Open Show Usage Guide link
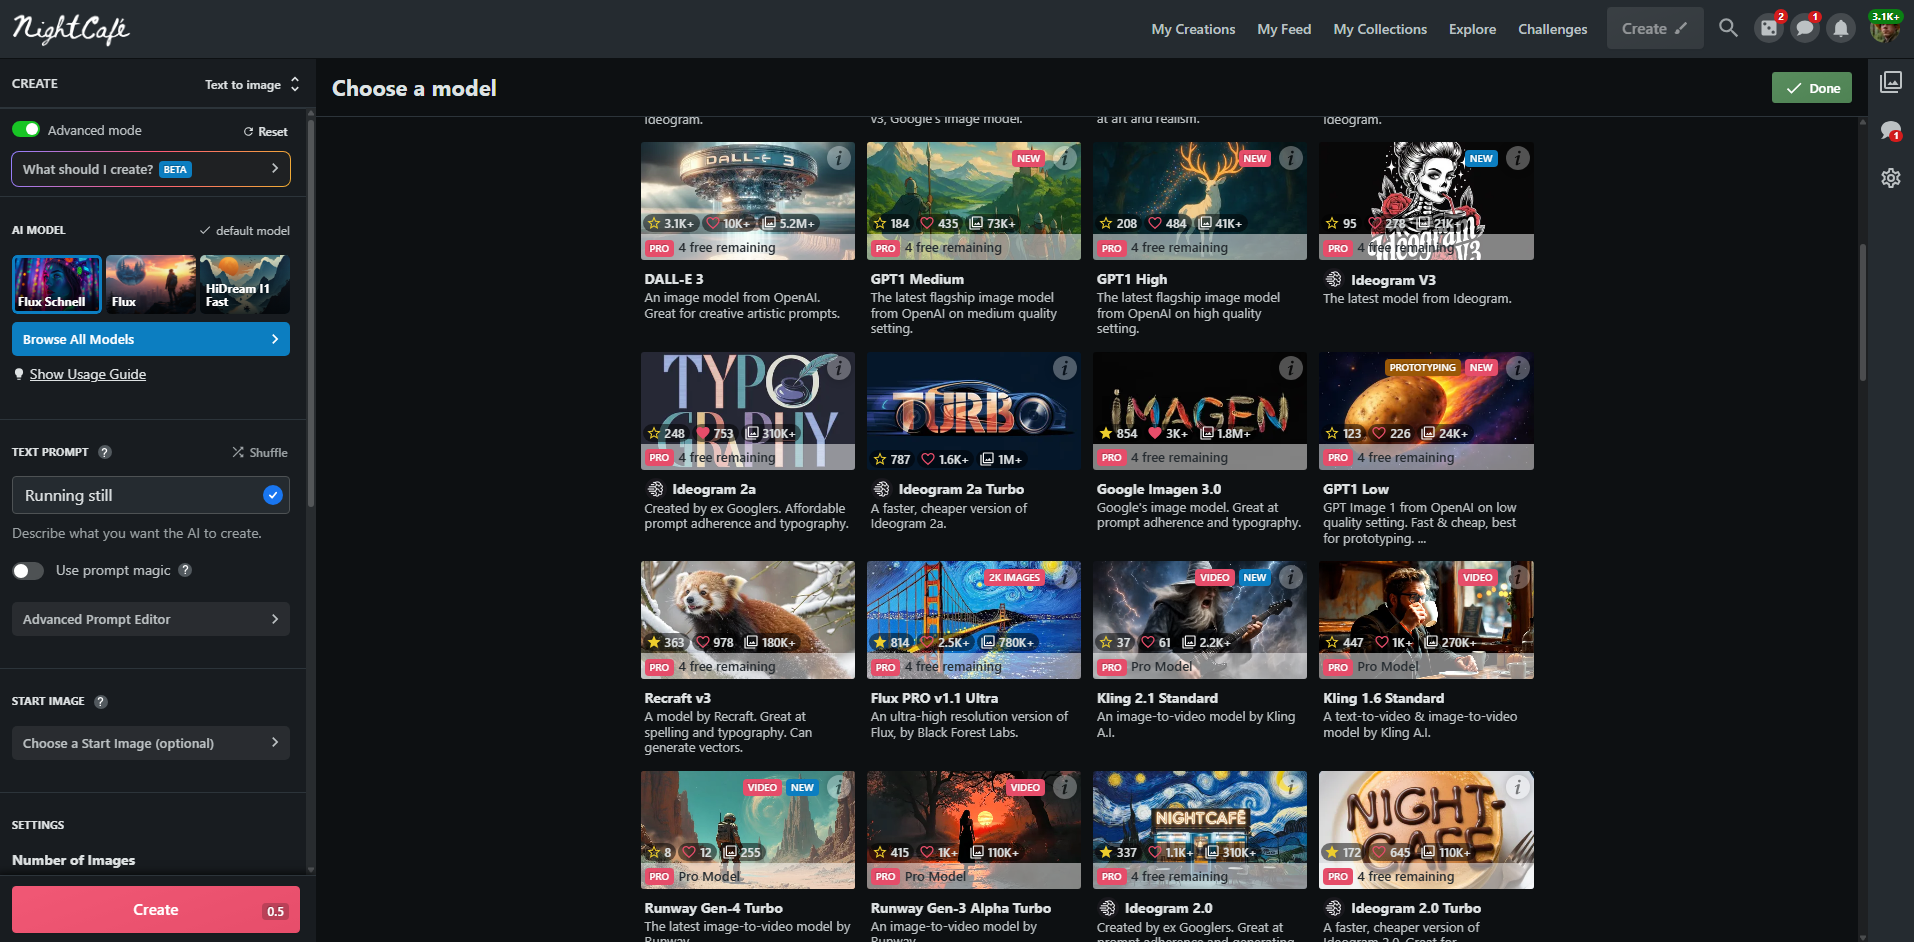 [88, 374]
